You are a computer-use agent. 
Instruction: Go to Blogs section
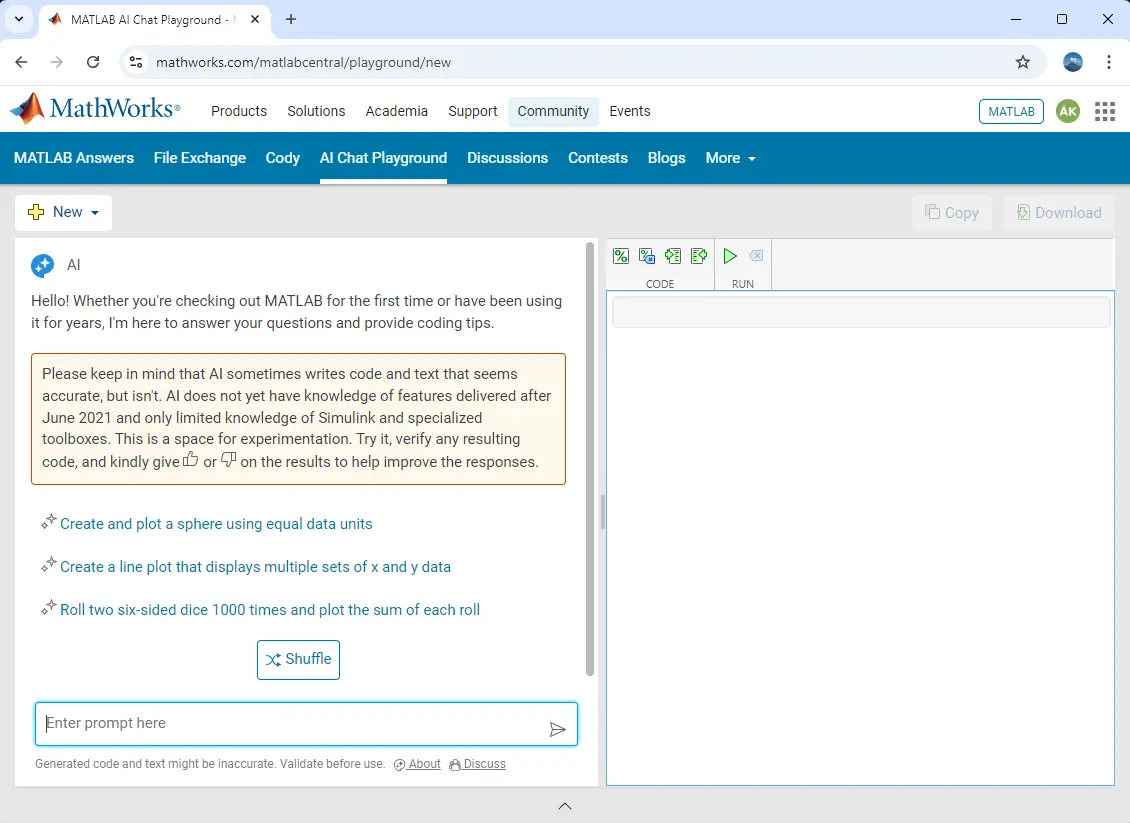666,158
